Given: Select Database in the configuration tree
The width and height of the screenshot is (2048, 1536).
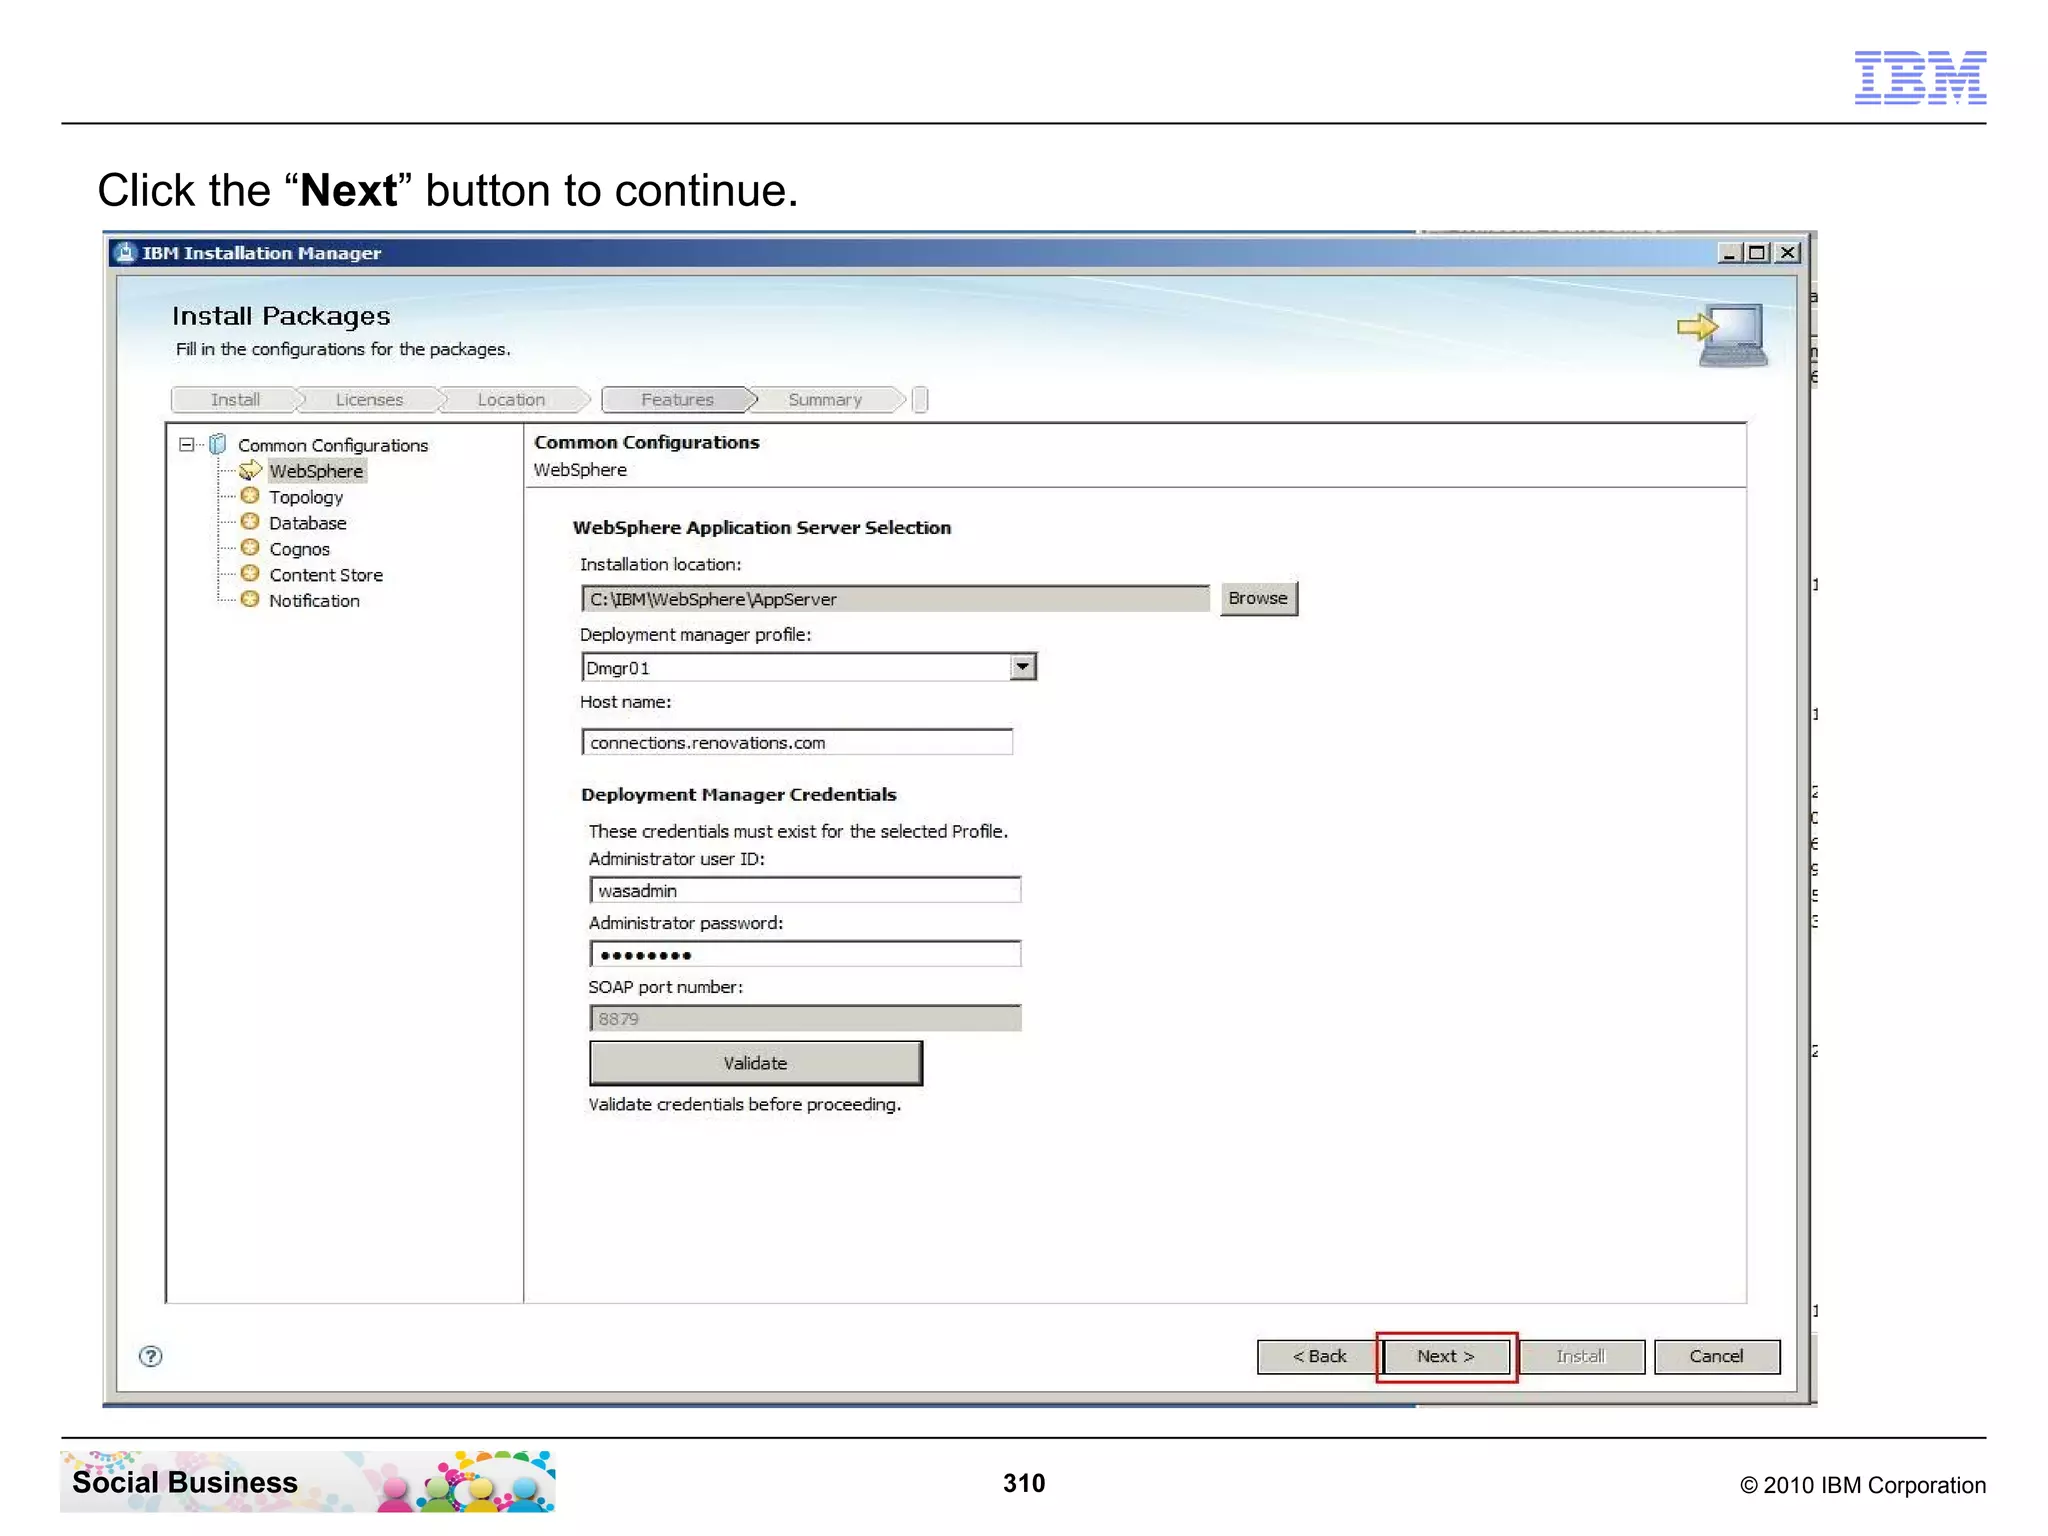Looking at the screenshot, I should pos(308,523).
